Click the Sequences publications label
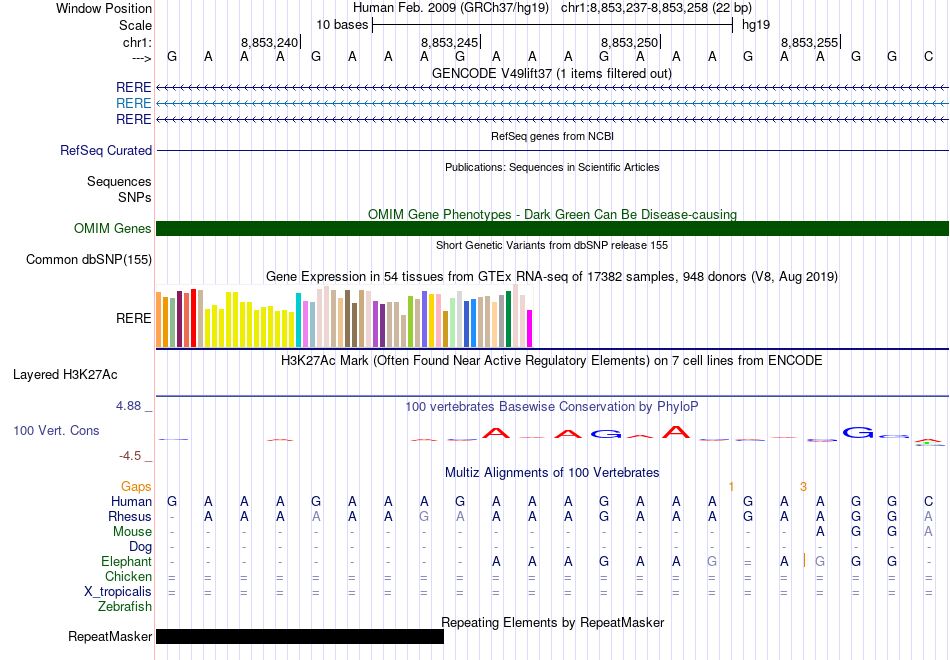The height and width of the screenshot is (660, 950). [119, 182]
